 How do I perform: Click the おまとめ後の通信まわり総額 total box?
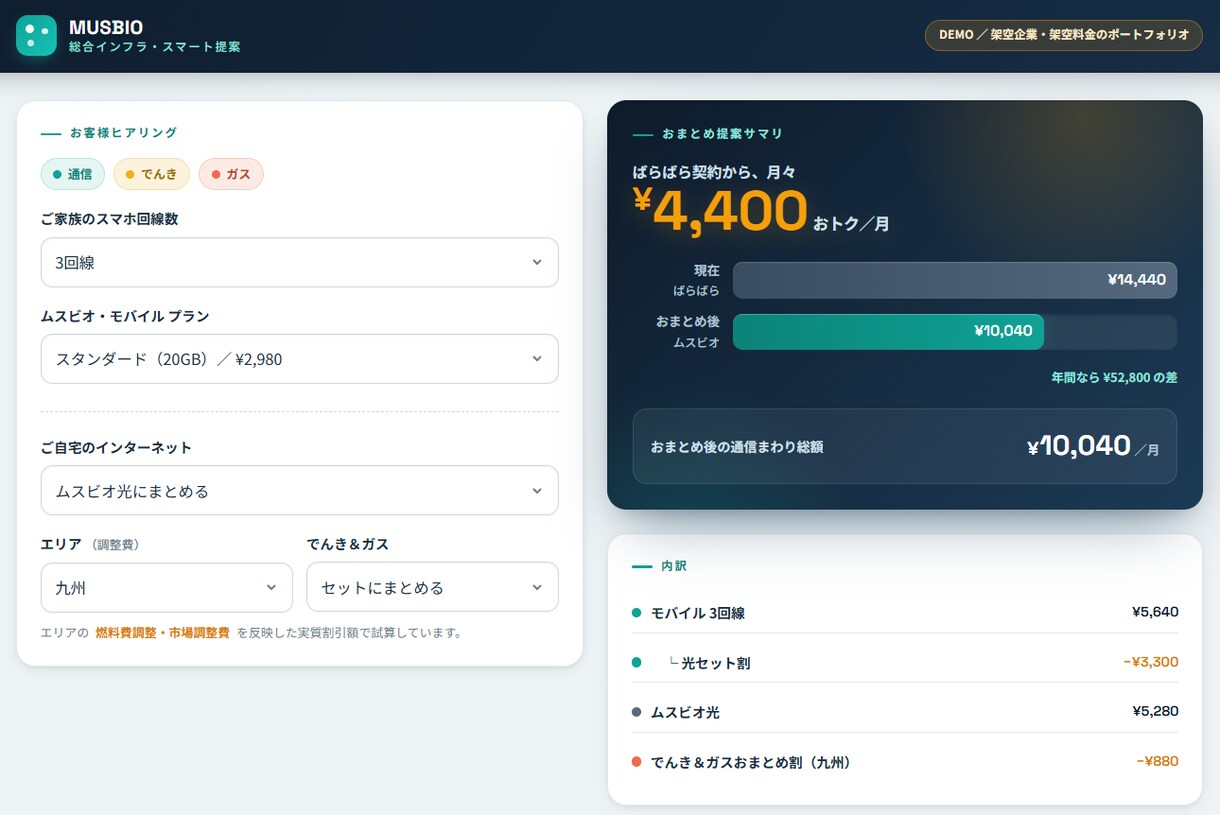905,446
